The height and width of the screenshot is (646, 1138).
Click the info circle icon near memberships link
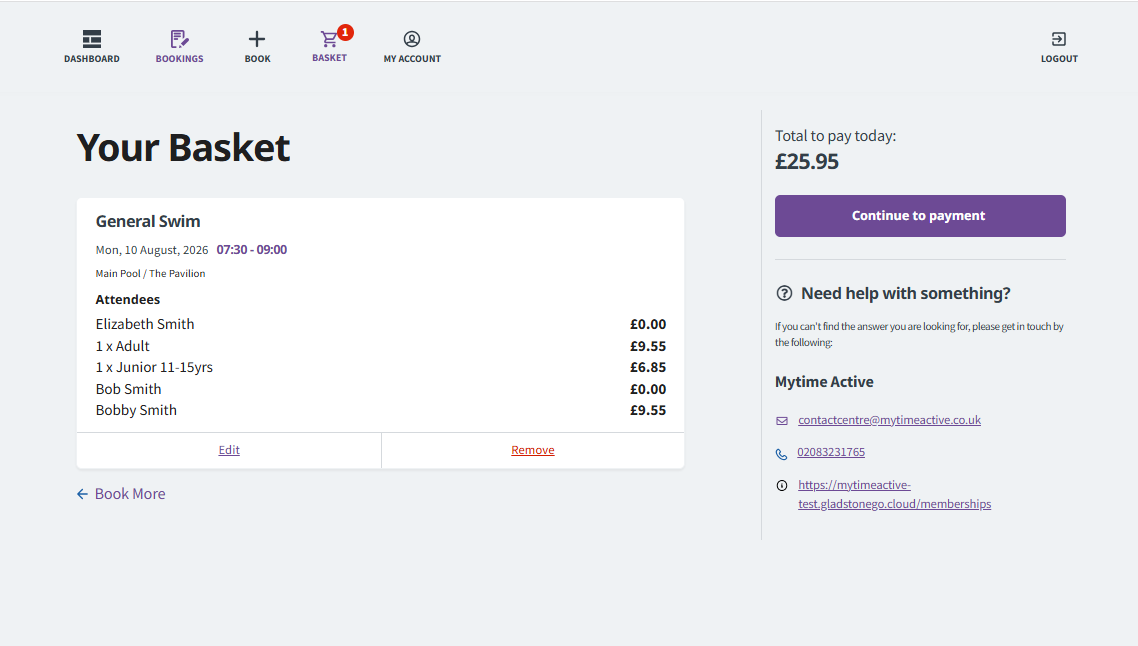click(782, 486)
